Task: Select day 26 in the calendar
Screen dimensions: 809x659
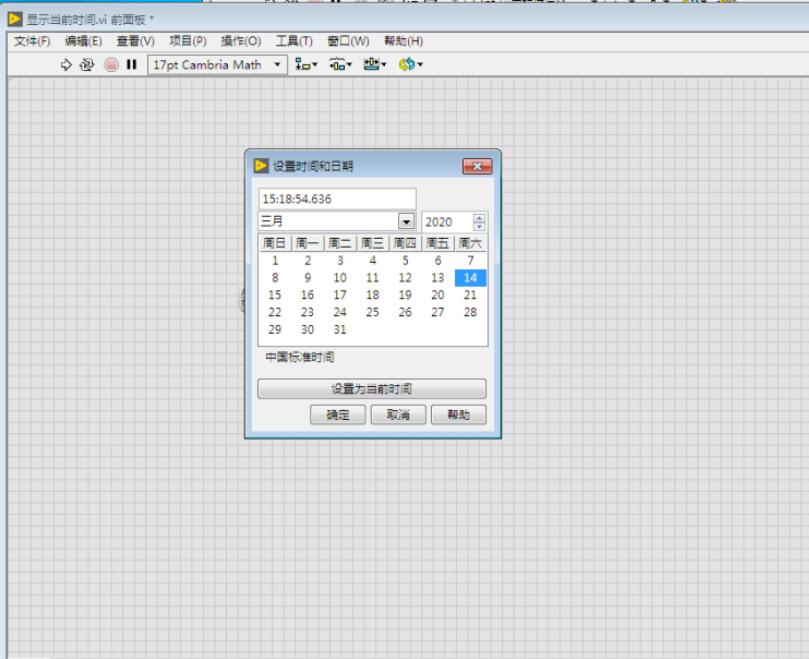Action: [405, 312]
